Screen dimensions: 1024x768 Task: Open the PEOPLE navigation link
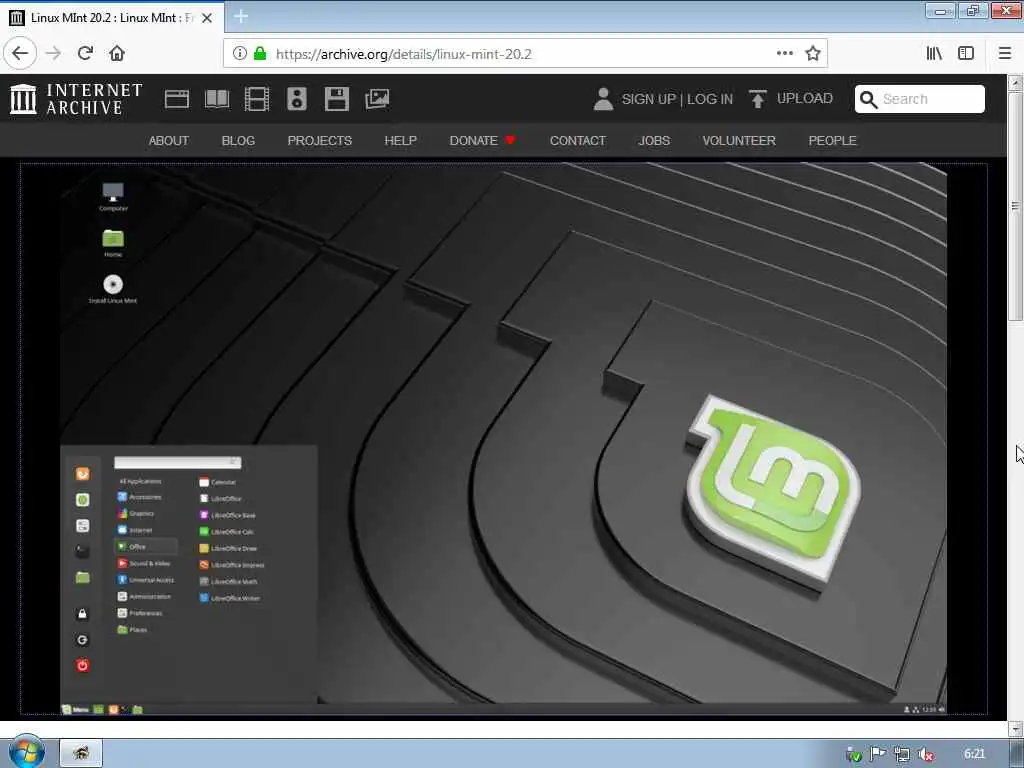(832, 140)
